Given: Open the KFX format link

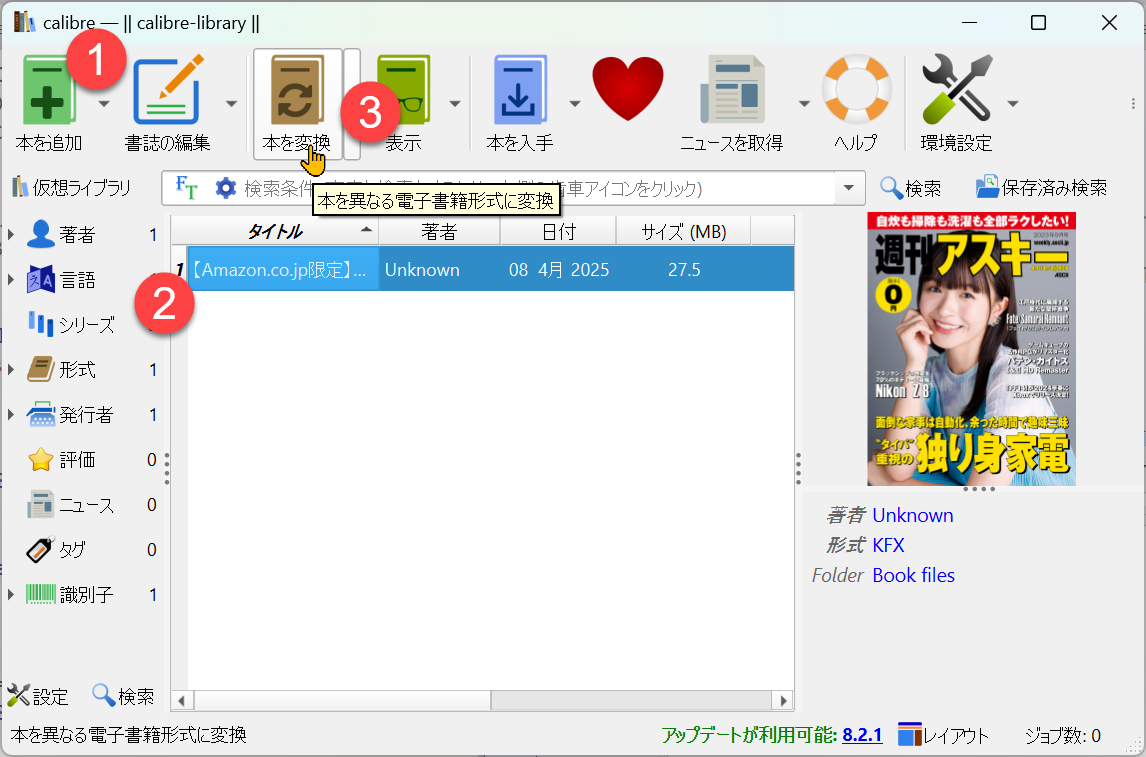Looking at the screenshot, I should pos(889,545).
